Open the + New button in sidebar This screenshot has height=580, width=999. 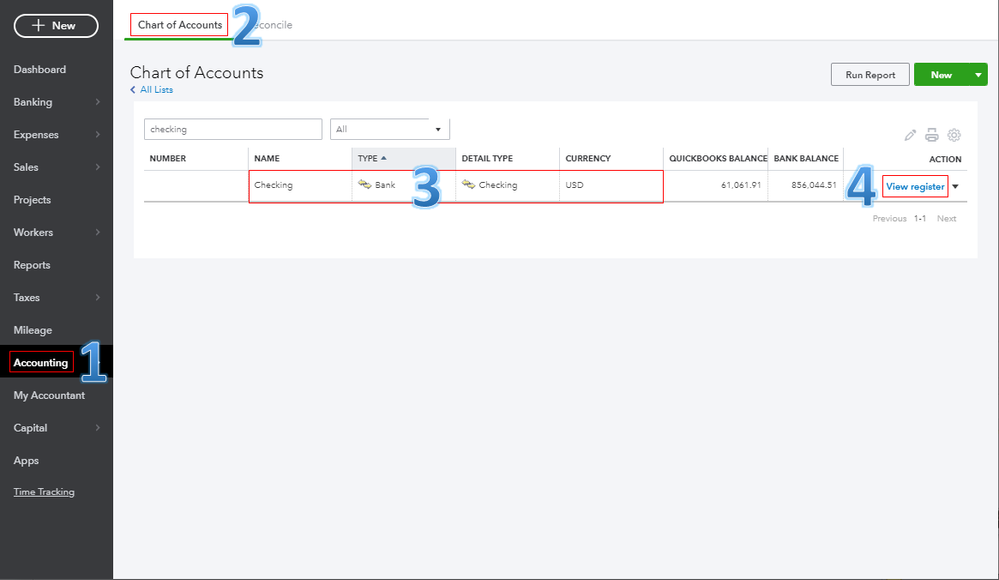point(56,25)
